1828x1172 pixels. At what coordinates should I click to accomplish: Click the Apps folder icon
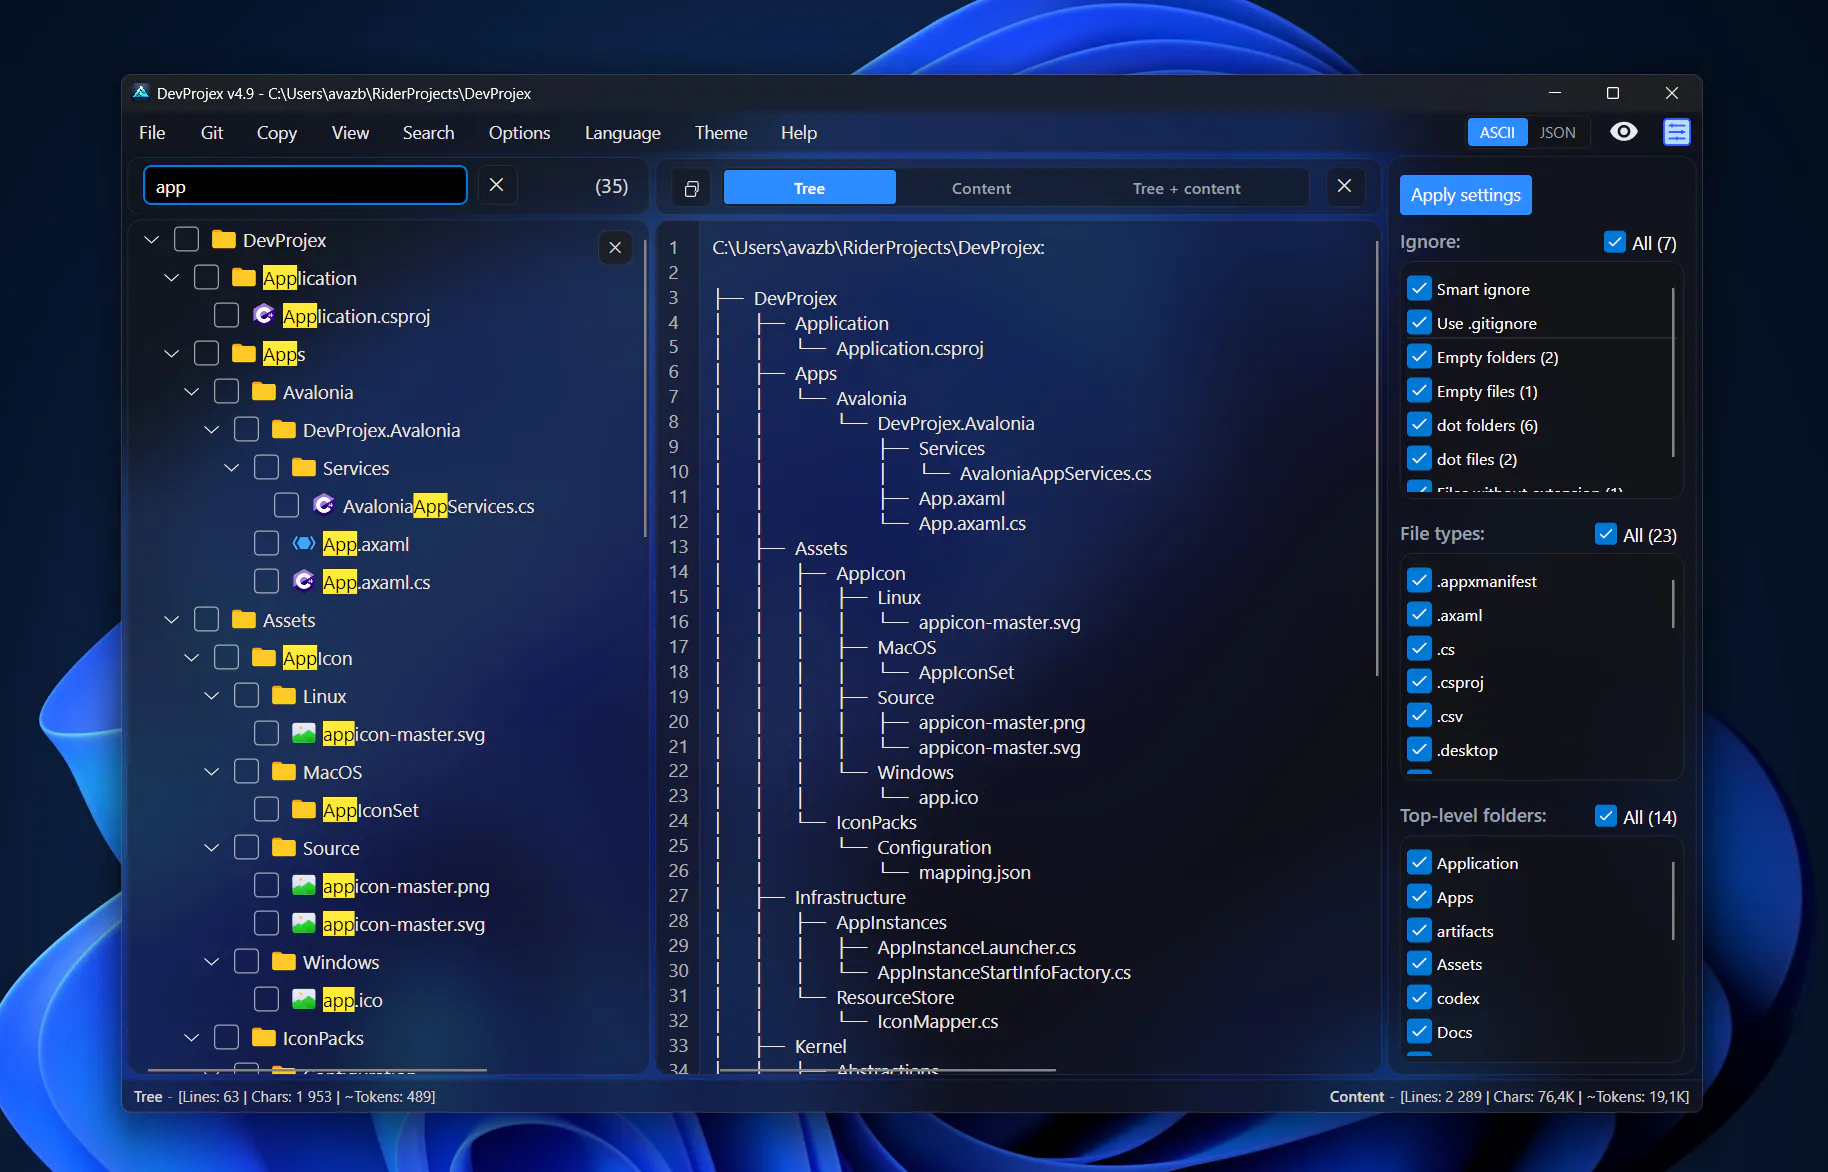point(244,353)
